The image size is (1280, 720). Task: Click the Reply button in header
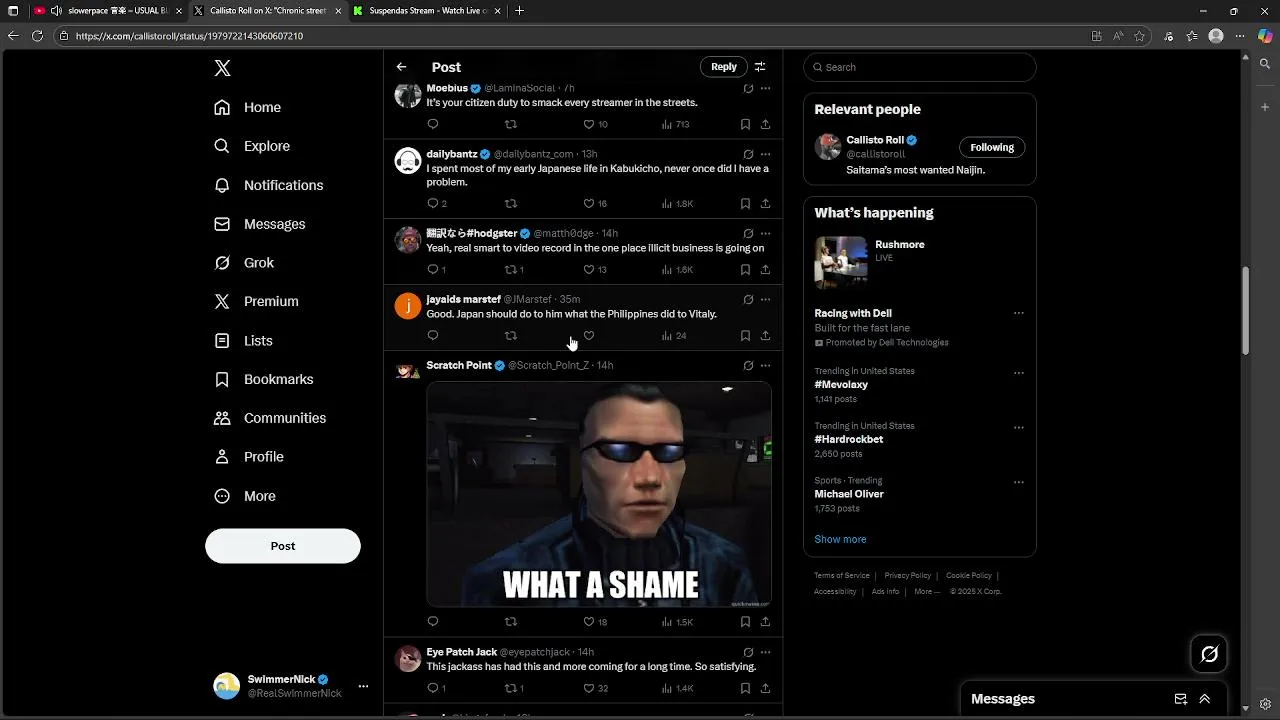pyautogui.click(x=724, y=67)
